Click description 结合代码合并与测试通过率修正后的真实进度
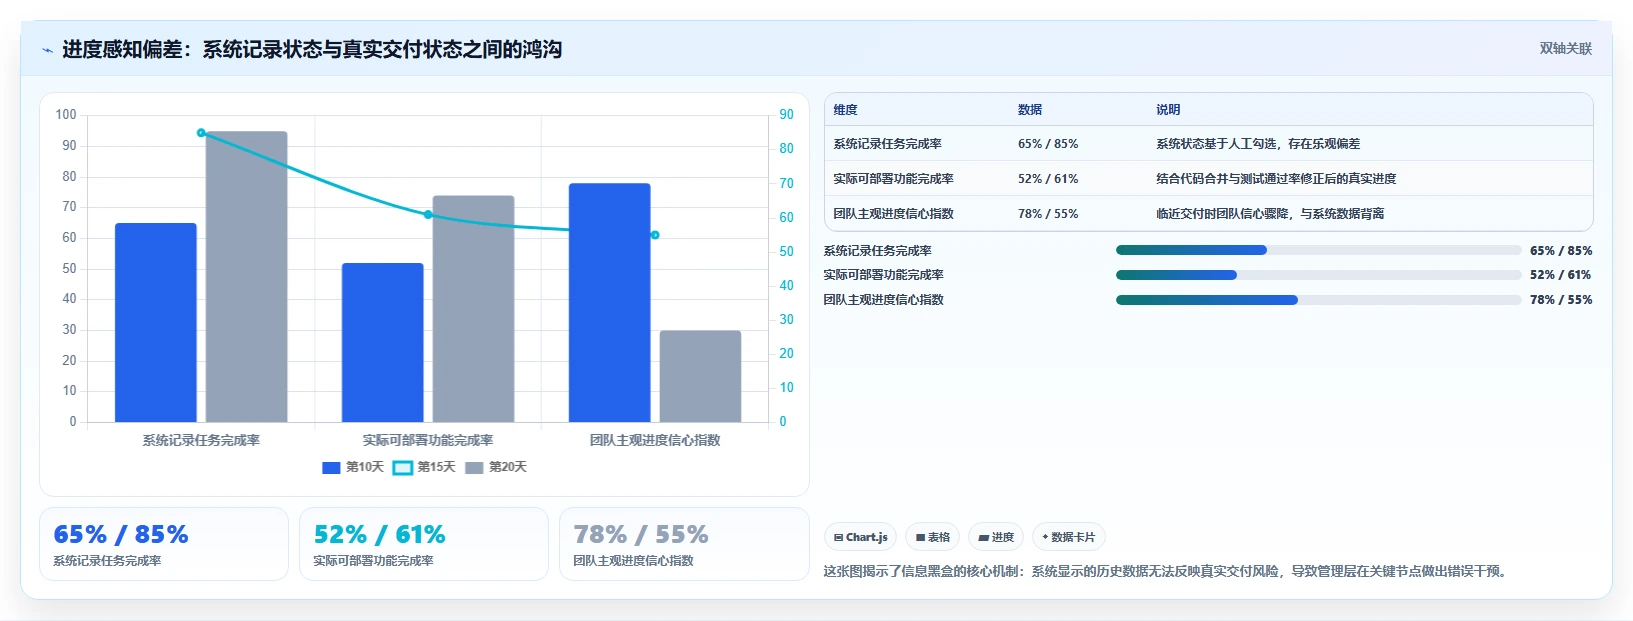The width and height of the screenshot is (1633, 621). [x=1276, y=179]
